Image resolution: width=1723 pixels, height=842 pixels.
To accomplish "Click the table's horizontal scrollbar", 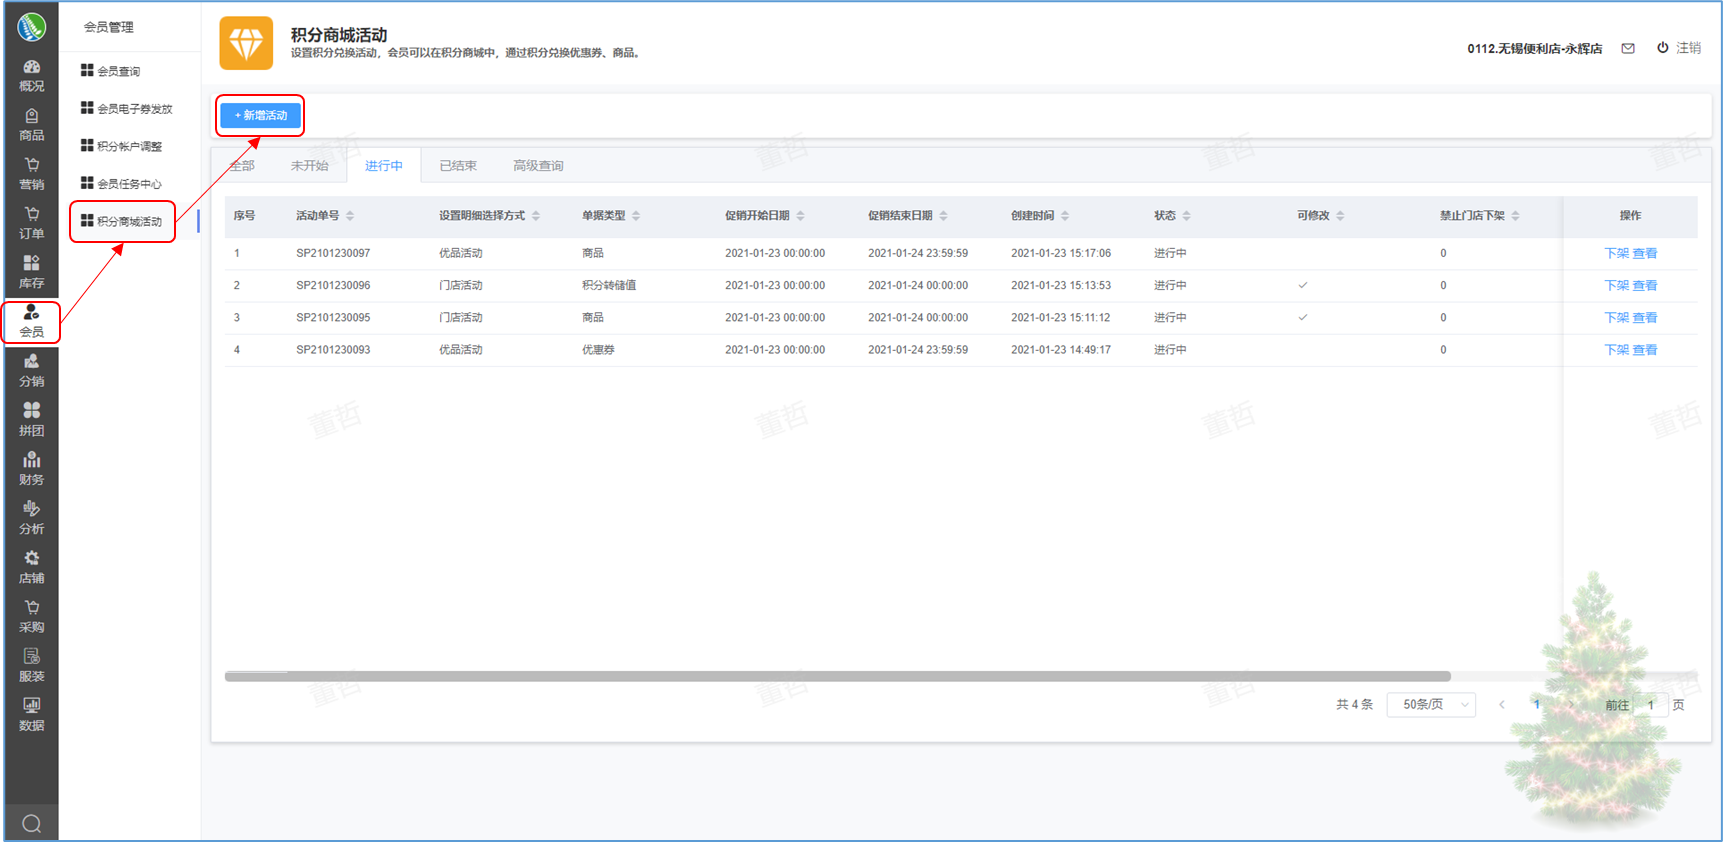I will click(838, 677).
